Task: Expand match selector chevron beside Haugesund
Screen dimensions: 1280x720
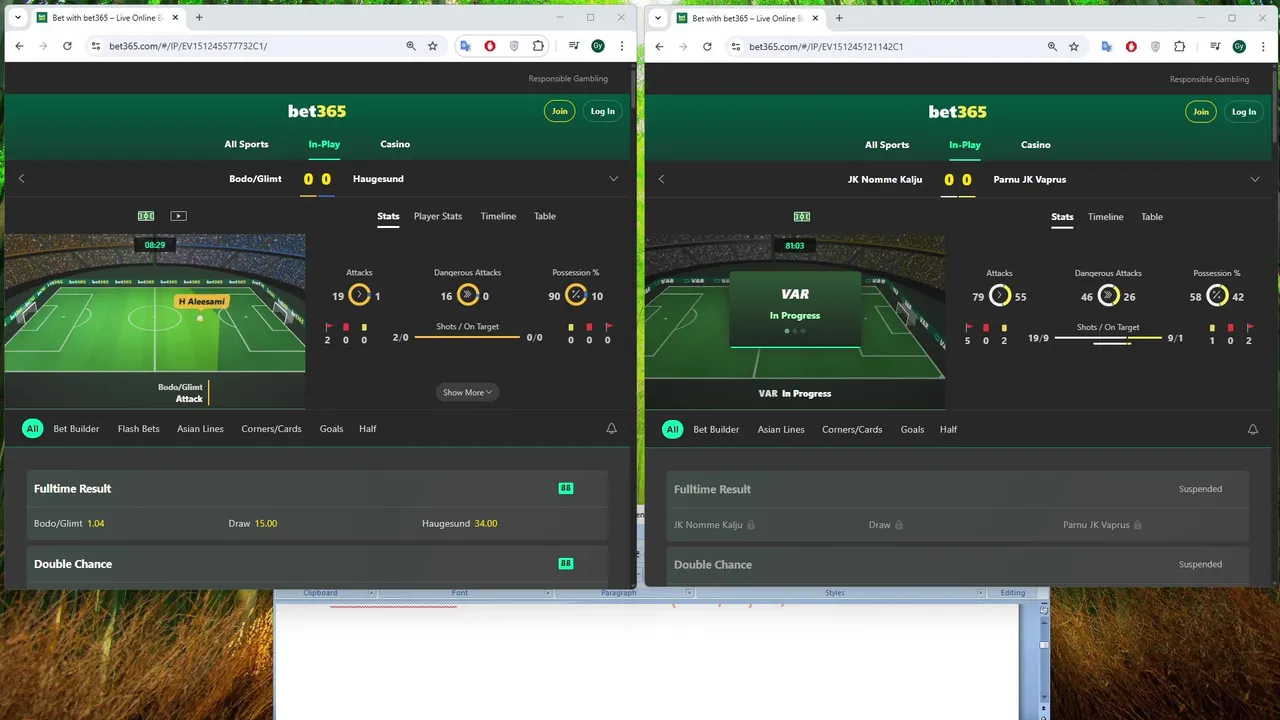Action: [614, 179]
